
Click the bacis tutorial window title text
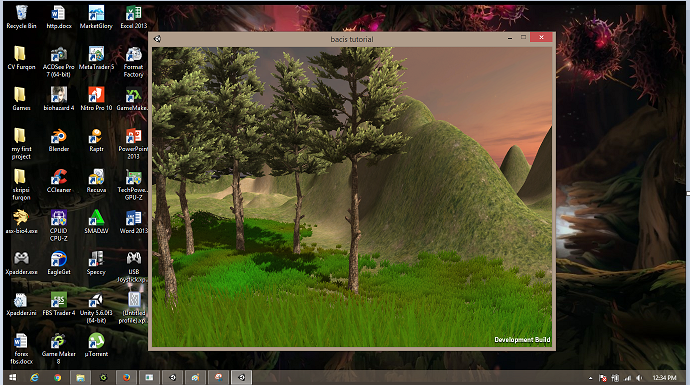click(352, 39)
